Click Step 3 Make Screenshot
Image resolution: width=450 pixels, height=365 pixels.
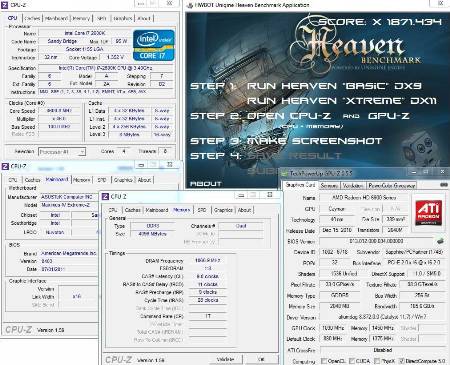coord(286,141)
